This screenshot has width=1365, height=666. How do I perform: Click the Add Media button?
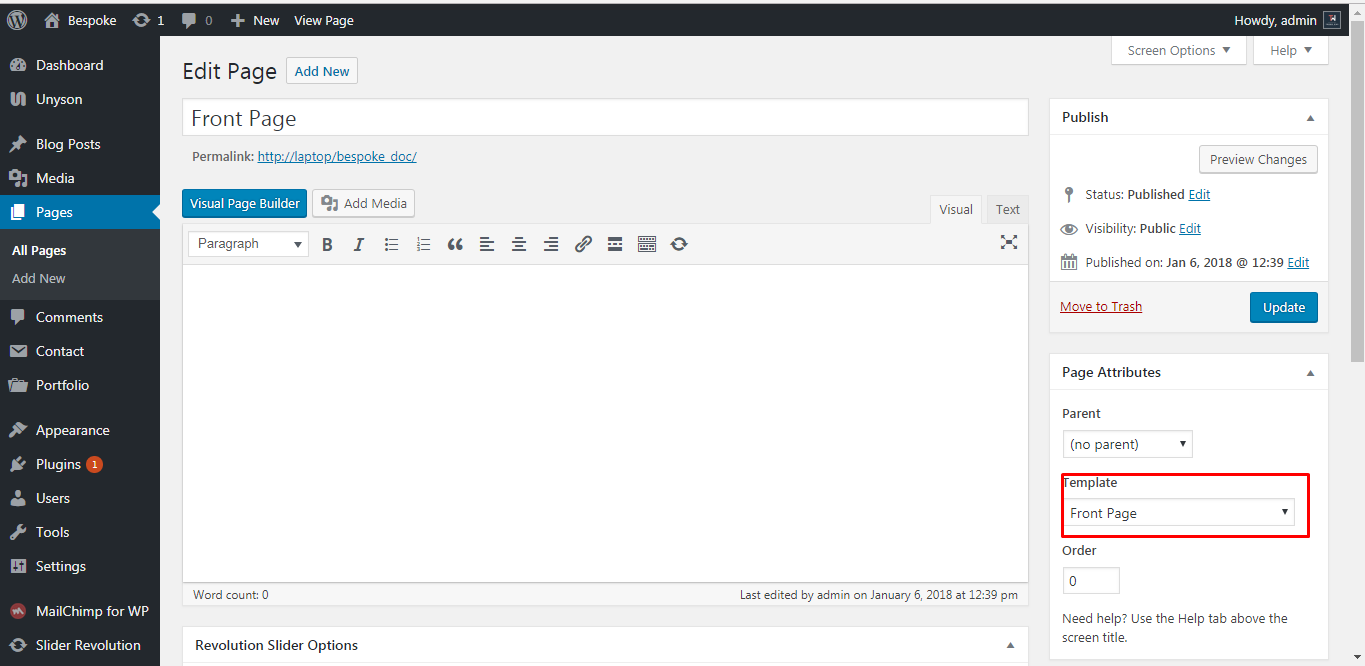click(364, 203)
